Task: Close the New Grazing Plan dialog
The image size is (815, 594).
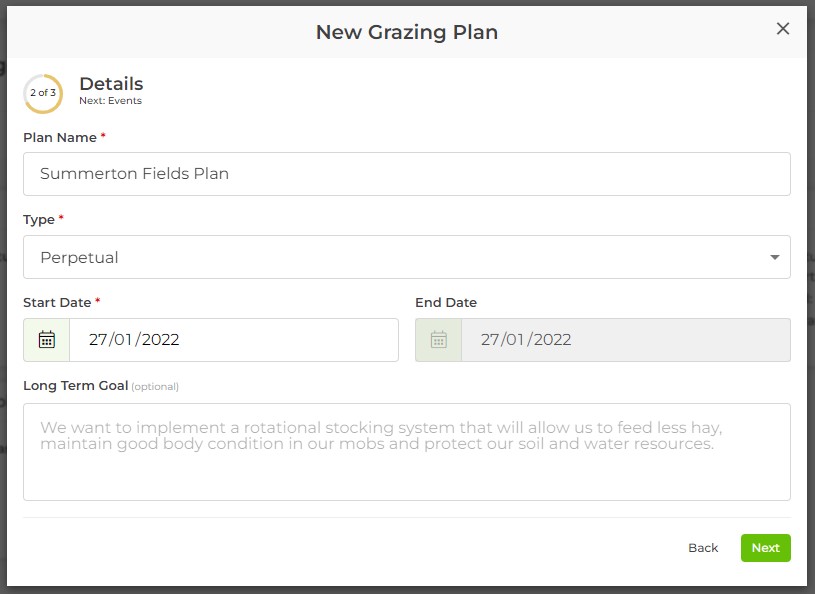Action: [x=783, y=29]
